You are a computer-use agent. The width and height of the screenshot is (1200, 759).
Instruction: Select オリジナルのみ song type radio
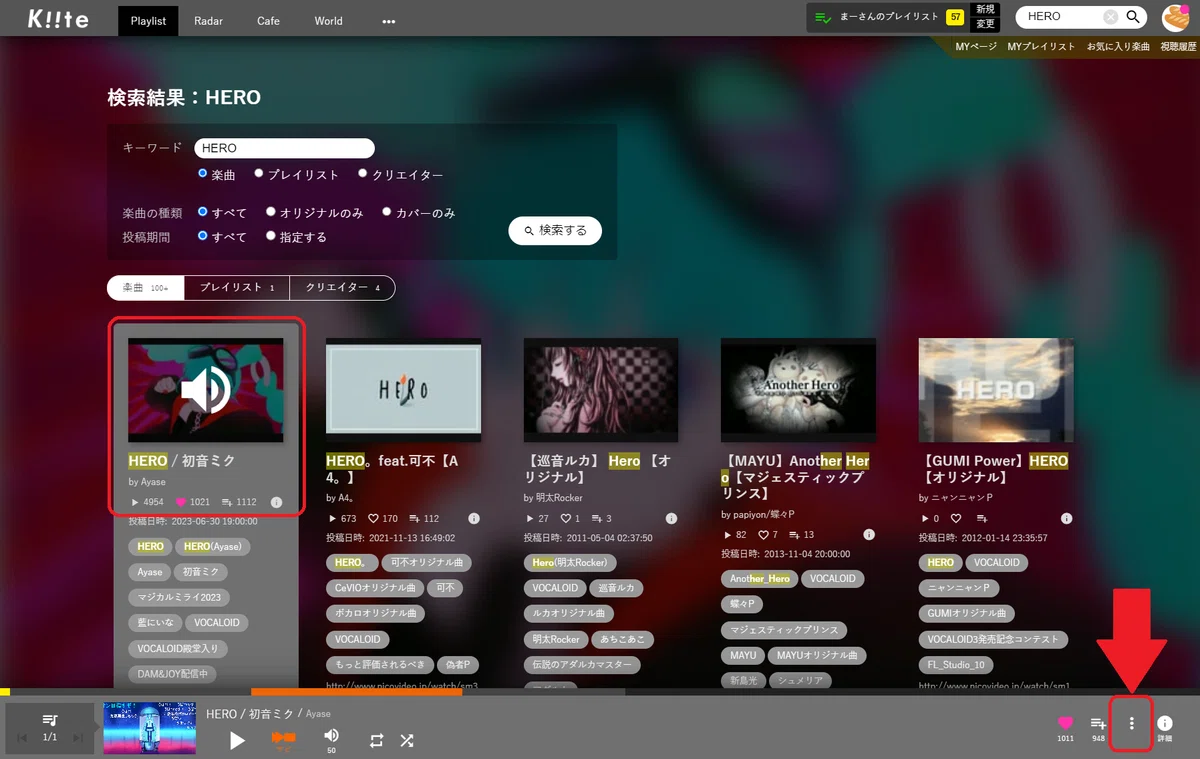tap(271, 212)
